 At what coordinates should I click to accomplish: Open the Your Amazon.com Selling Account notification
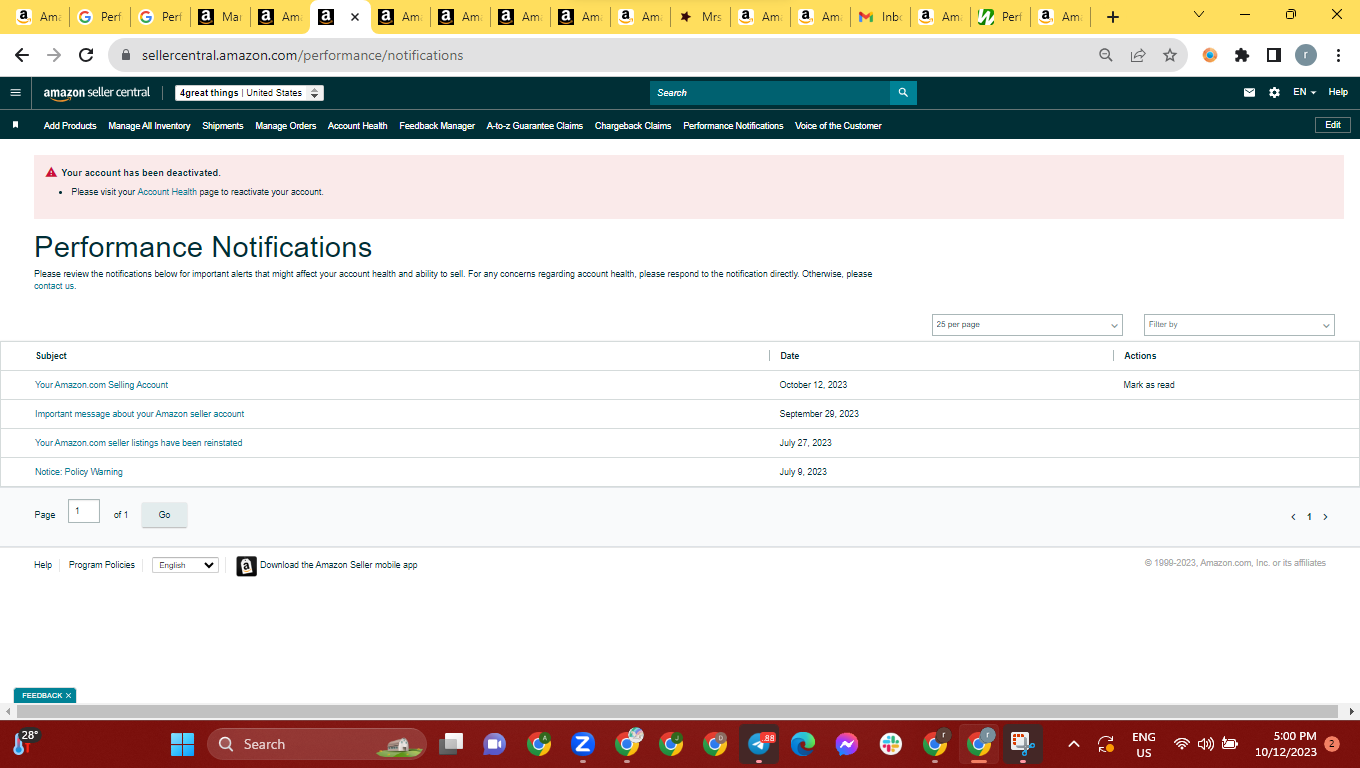(101, 385)
